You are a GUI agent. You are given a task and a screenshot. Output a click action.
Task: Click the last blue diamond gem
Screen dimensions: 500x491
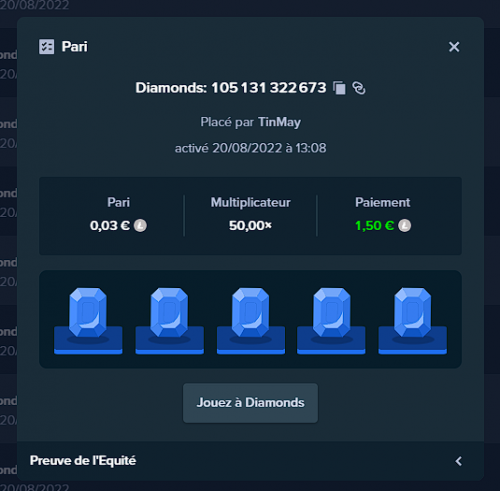pos(413,313)
